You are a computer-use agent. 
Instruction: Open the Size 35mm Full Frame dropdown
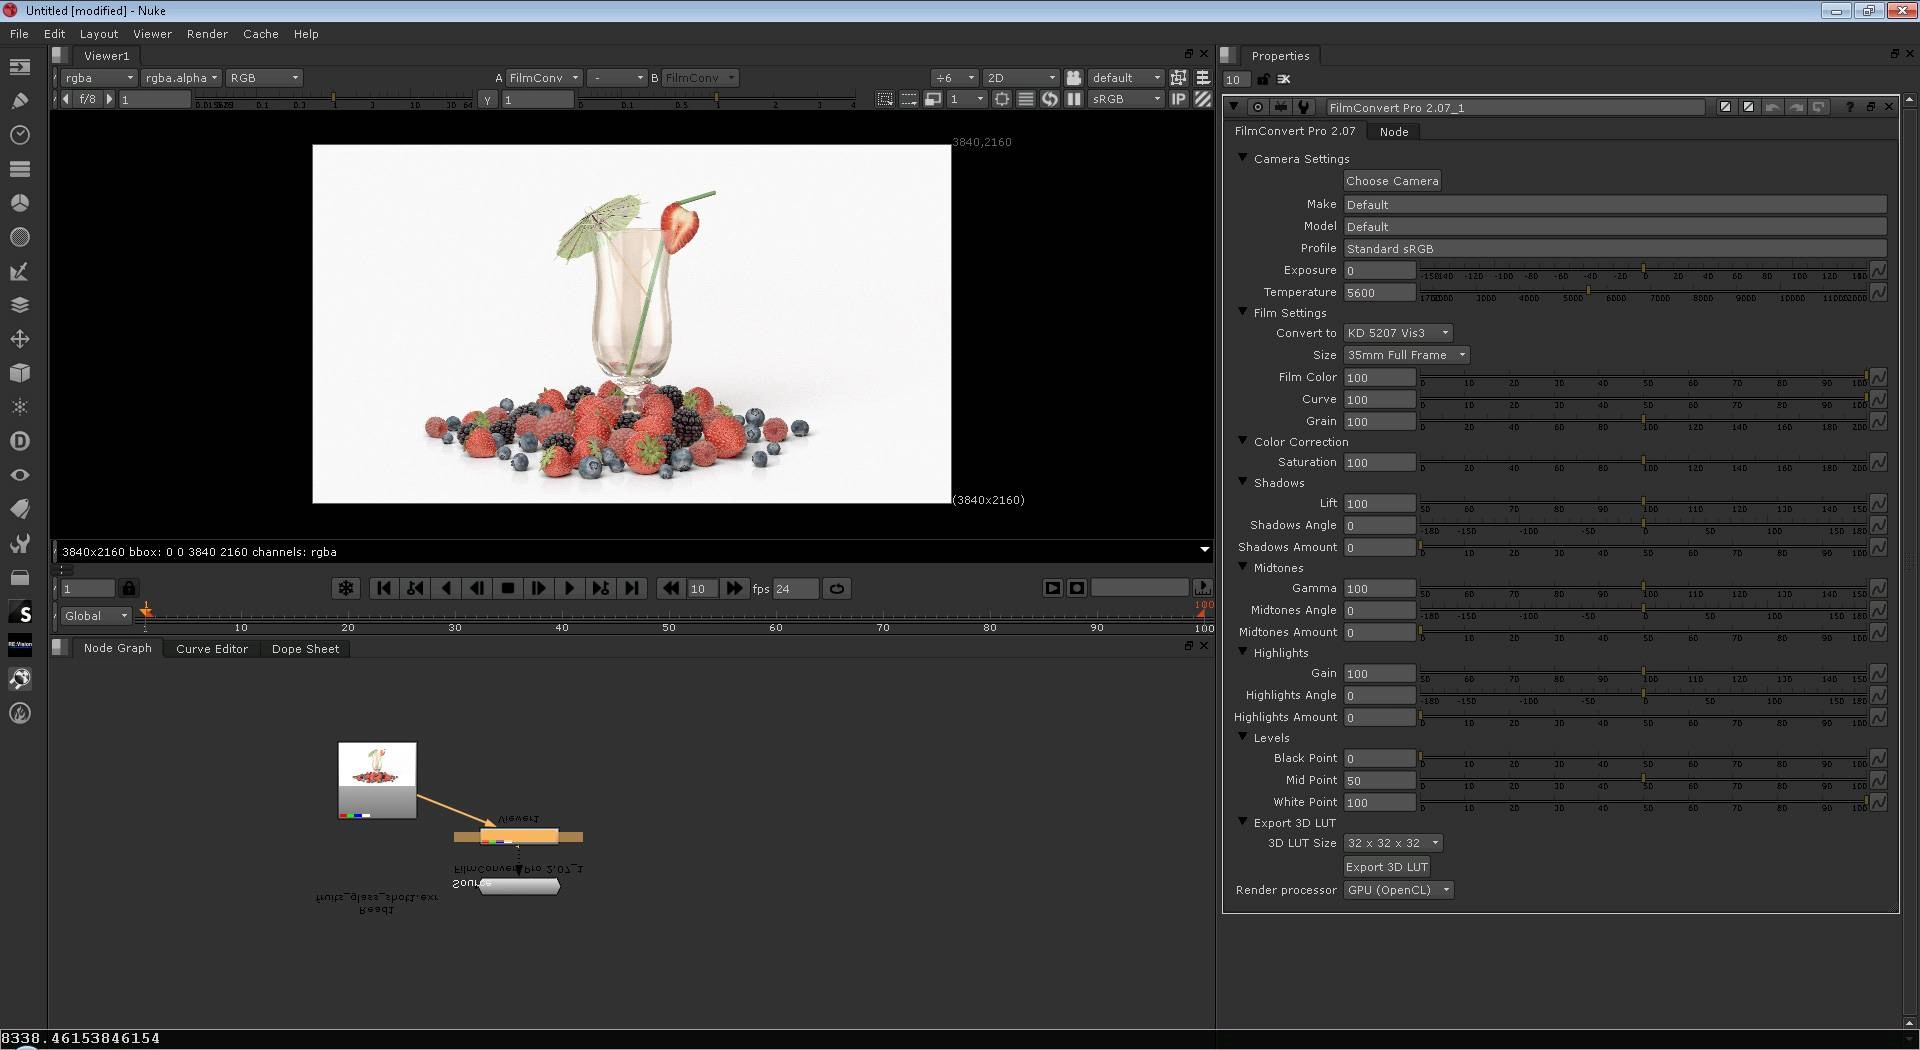click(x=1407, y=355)
